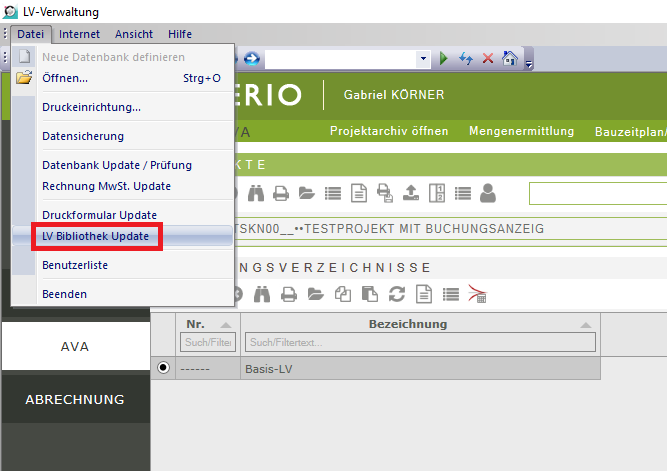Screen dimensions: 667x471
Task: Click the paste clipboard icon in Leistungsverzeichnisse toolbar
Action: point(370,294)
